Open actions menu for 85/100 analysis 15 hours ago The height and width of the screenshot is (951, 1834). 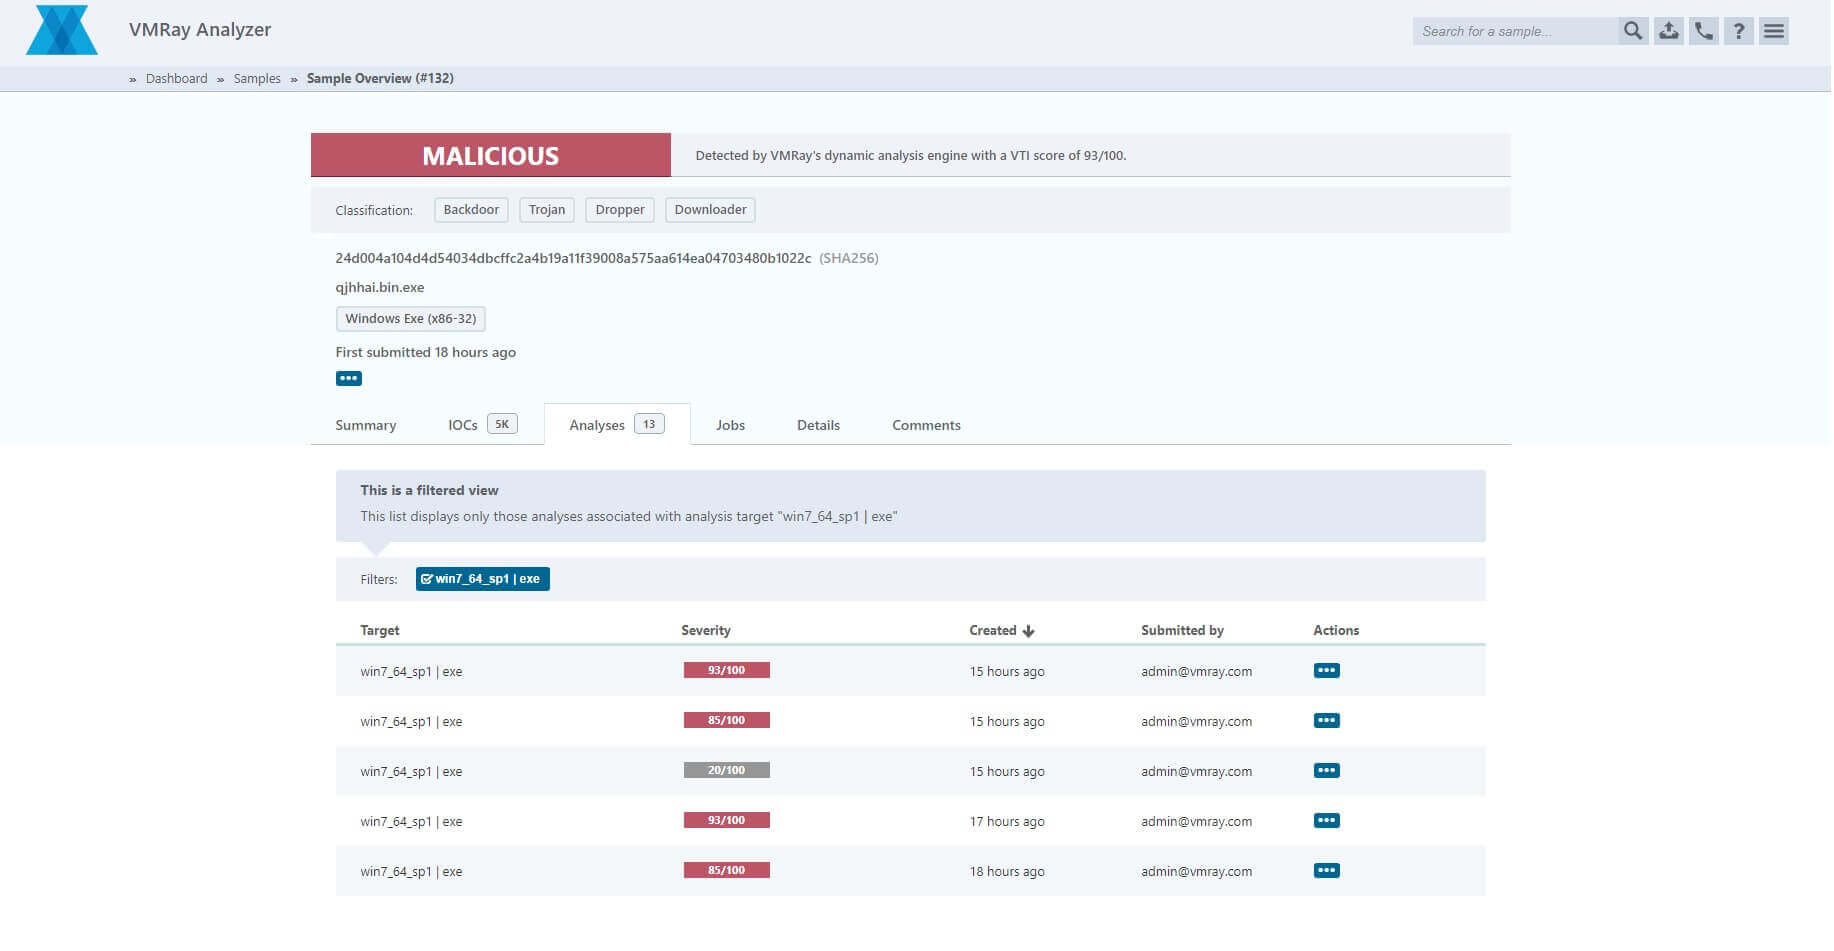[1327, 721]
